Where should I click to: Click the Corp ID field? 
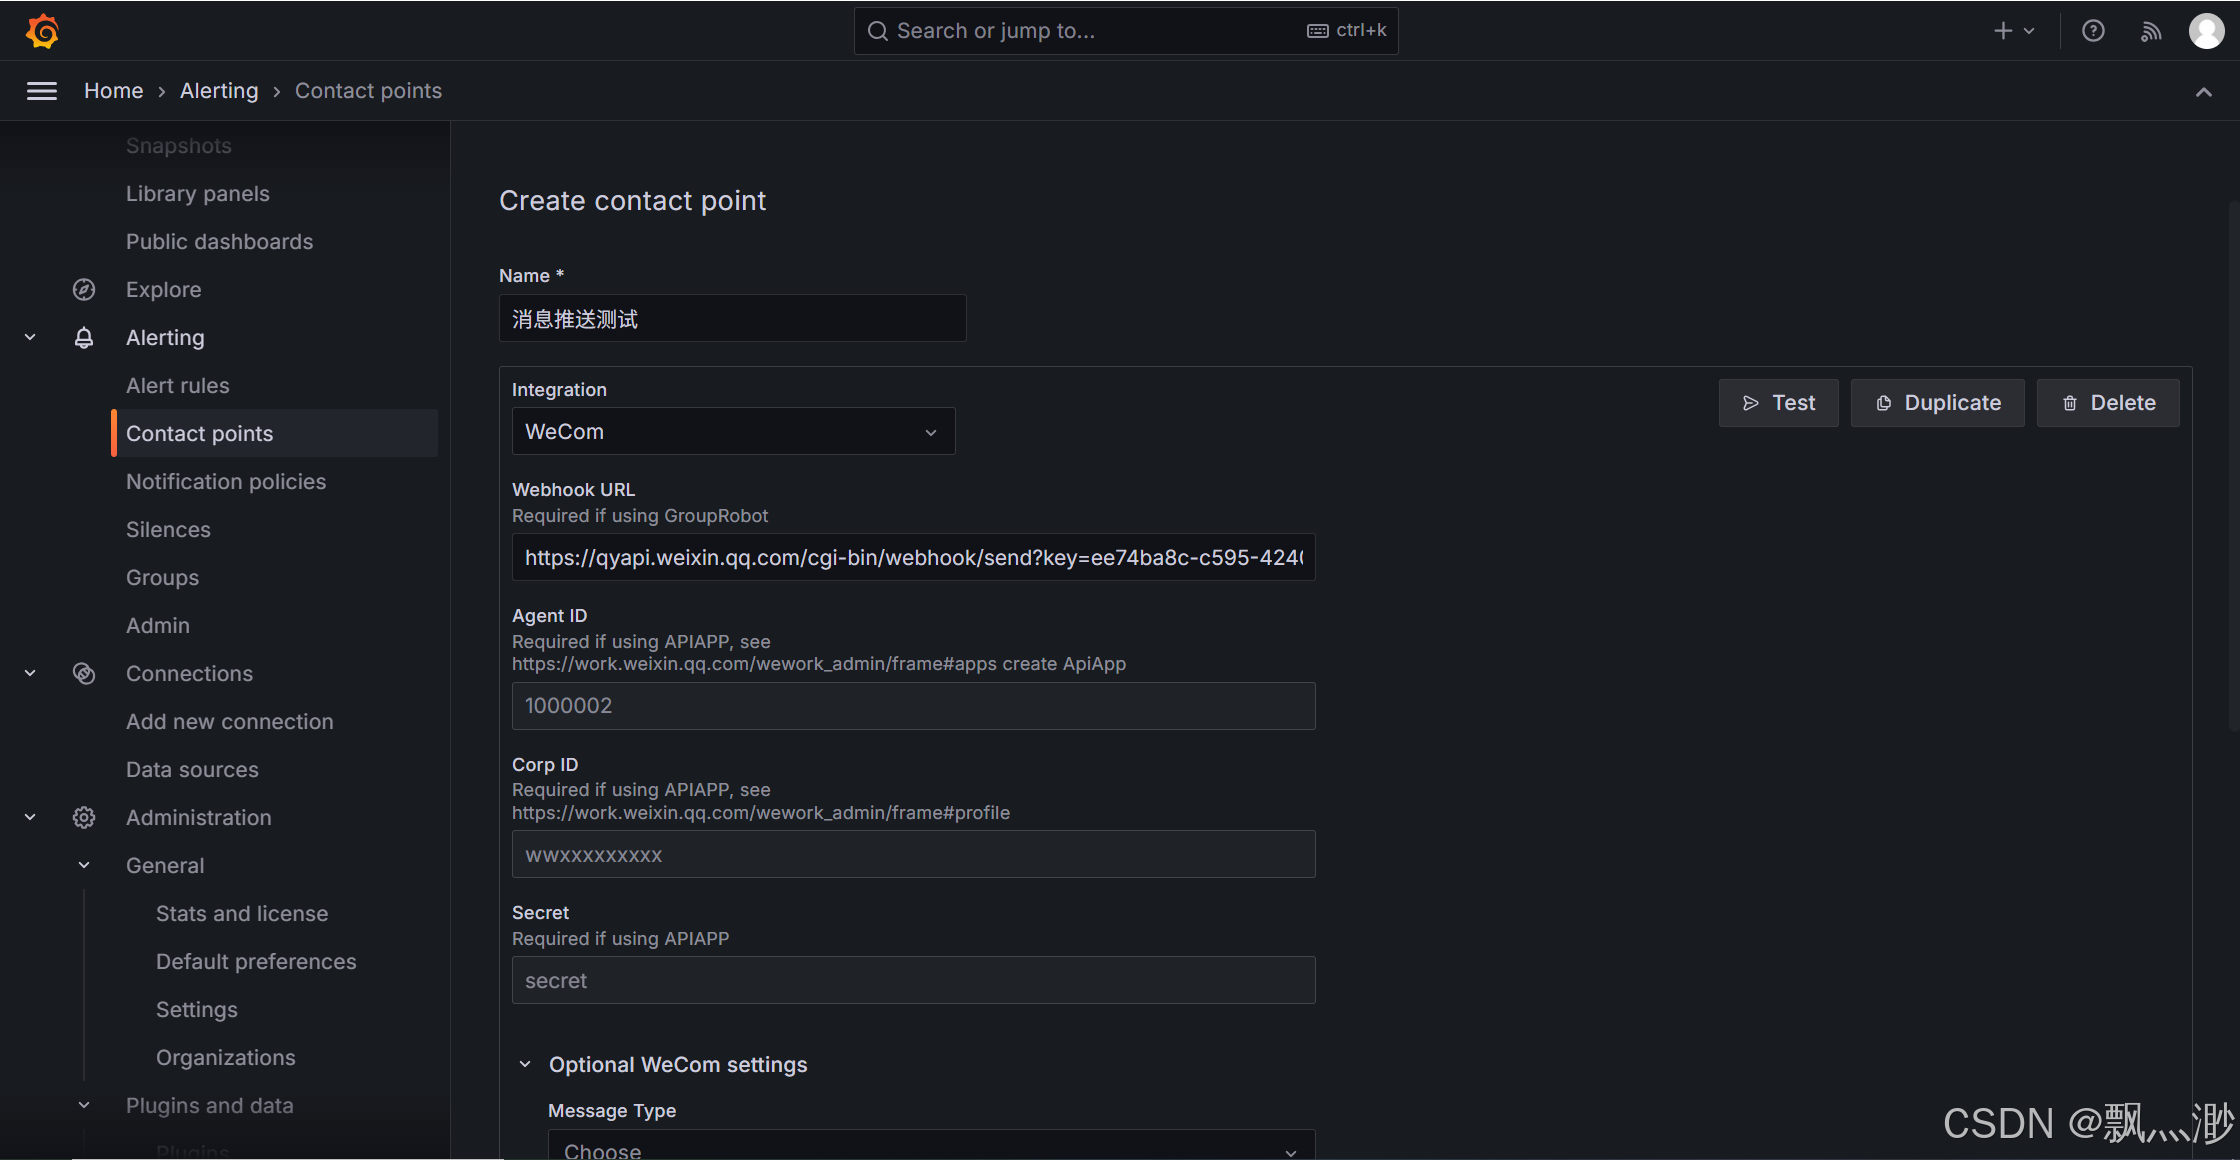point(914,855)
